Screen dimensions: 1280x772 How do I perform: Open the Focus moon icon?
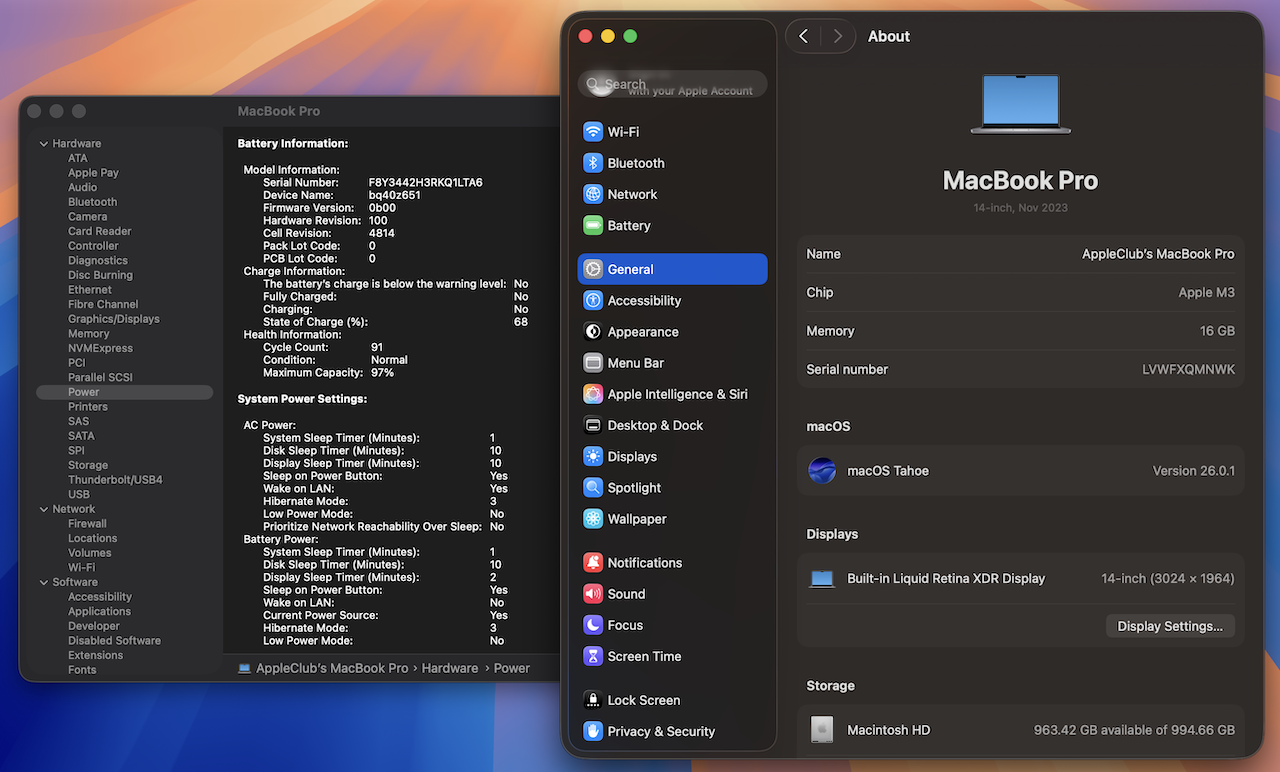coord(593,626)
